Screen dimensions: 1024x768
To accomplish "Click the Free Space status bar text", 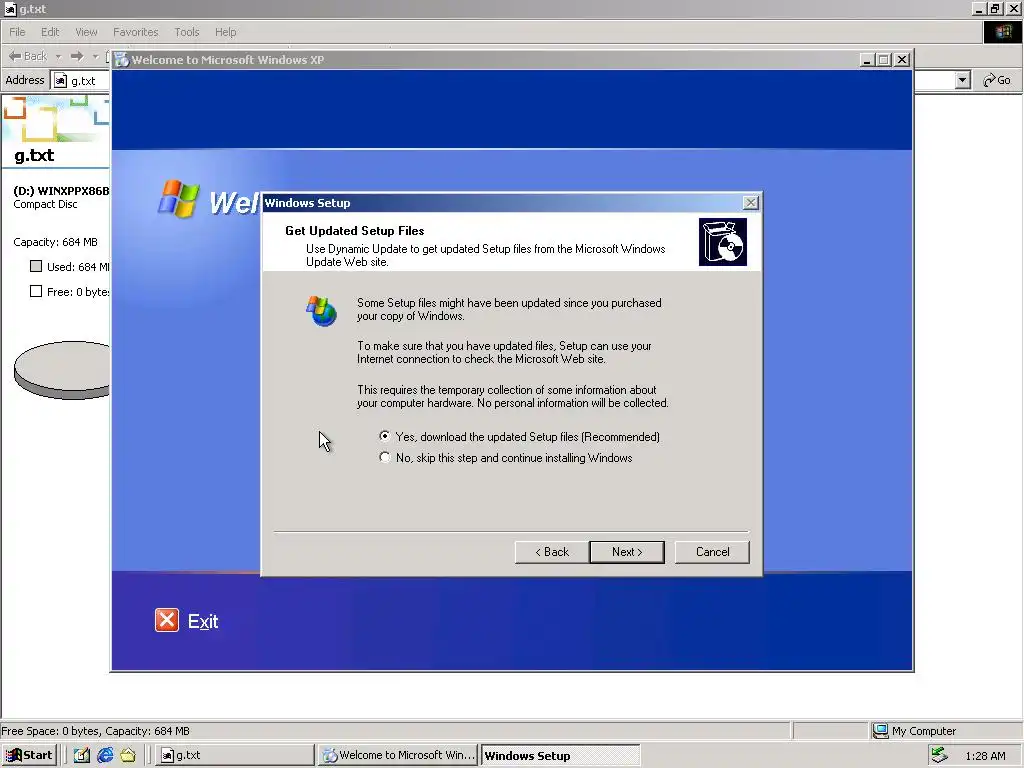I will 95,731.
